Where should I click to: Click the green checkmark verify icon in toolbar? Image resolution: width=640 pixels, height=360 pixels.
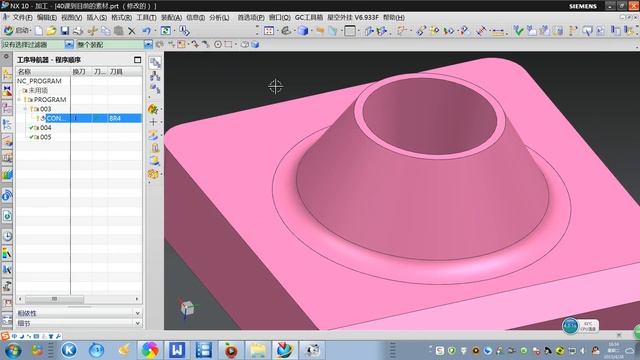518,31
